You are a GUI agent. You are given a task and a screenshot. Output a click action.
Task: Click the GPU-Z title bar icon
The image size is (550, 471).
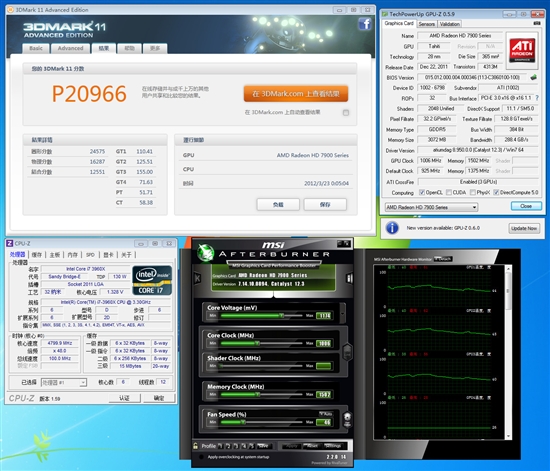pos(385,14)
